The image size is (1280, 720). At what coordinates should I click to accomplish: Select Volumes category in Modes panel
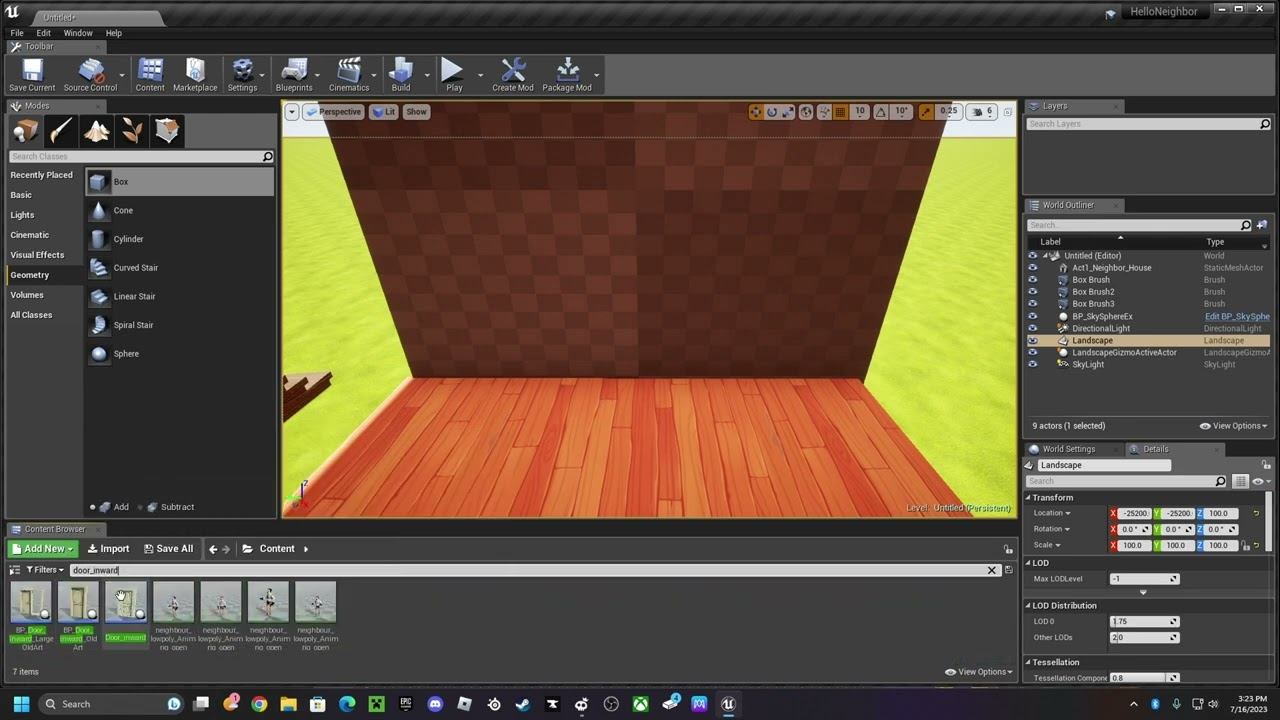click(27, 295)
